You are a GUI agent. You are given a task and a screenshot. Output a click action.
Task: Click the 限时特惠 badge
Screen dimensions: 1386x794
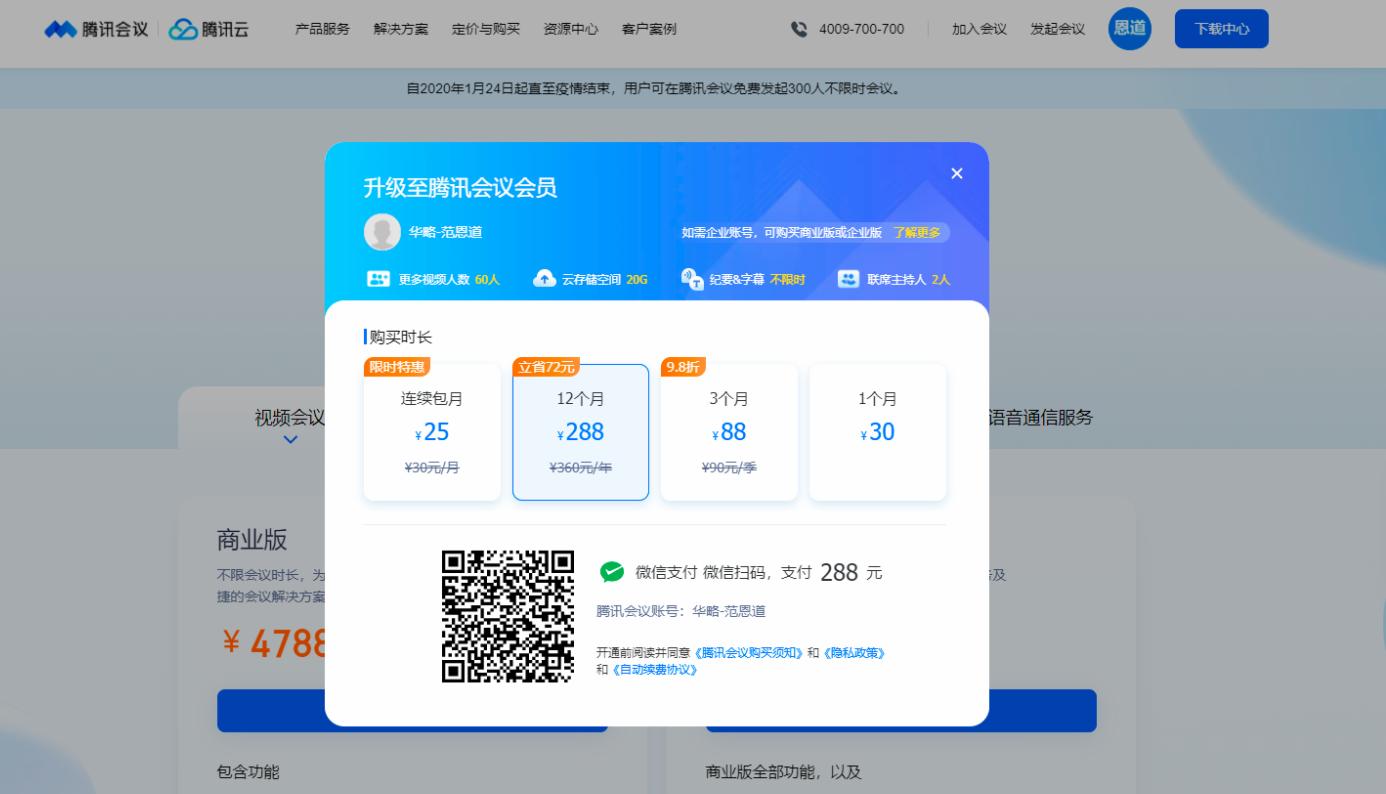point(397,367)
